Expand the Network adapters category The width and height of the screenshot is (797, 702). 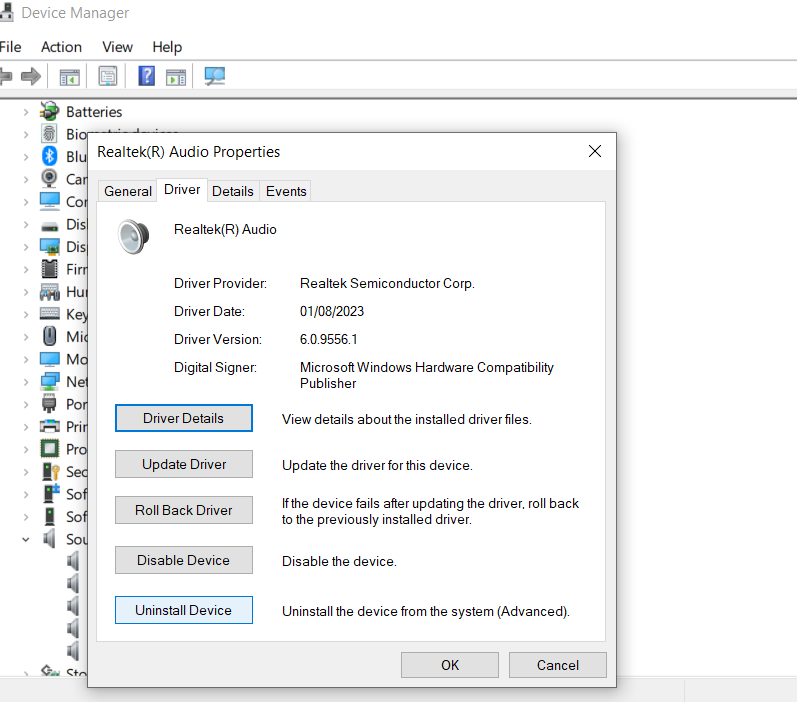(25, 381)
